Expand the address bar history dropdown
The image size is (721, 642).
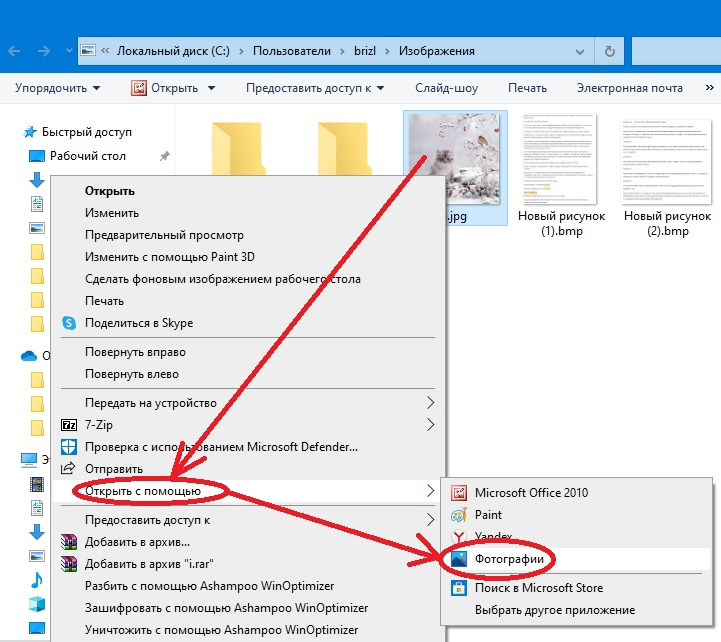580,52
